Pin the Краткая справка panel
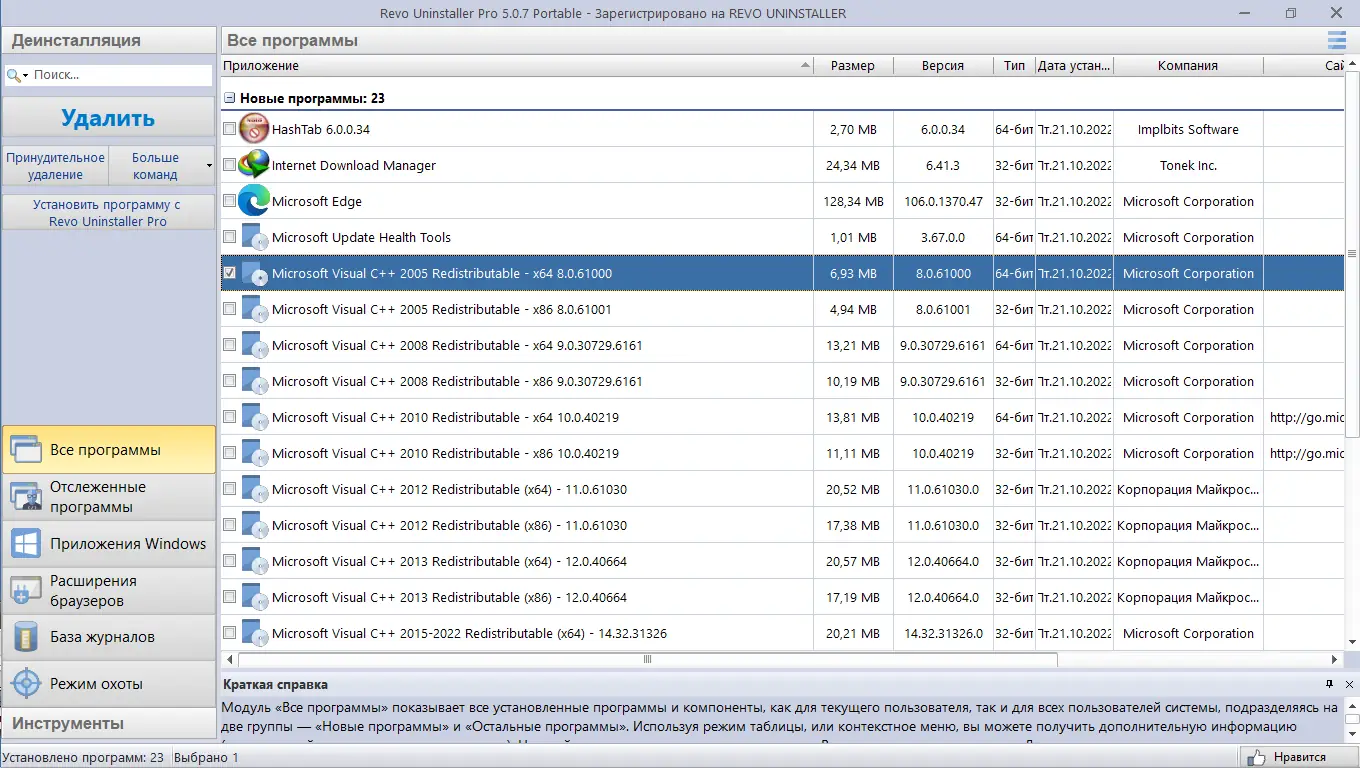Screen dimensions: 1360x768 [x=1329, y=684]
